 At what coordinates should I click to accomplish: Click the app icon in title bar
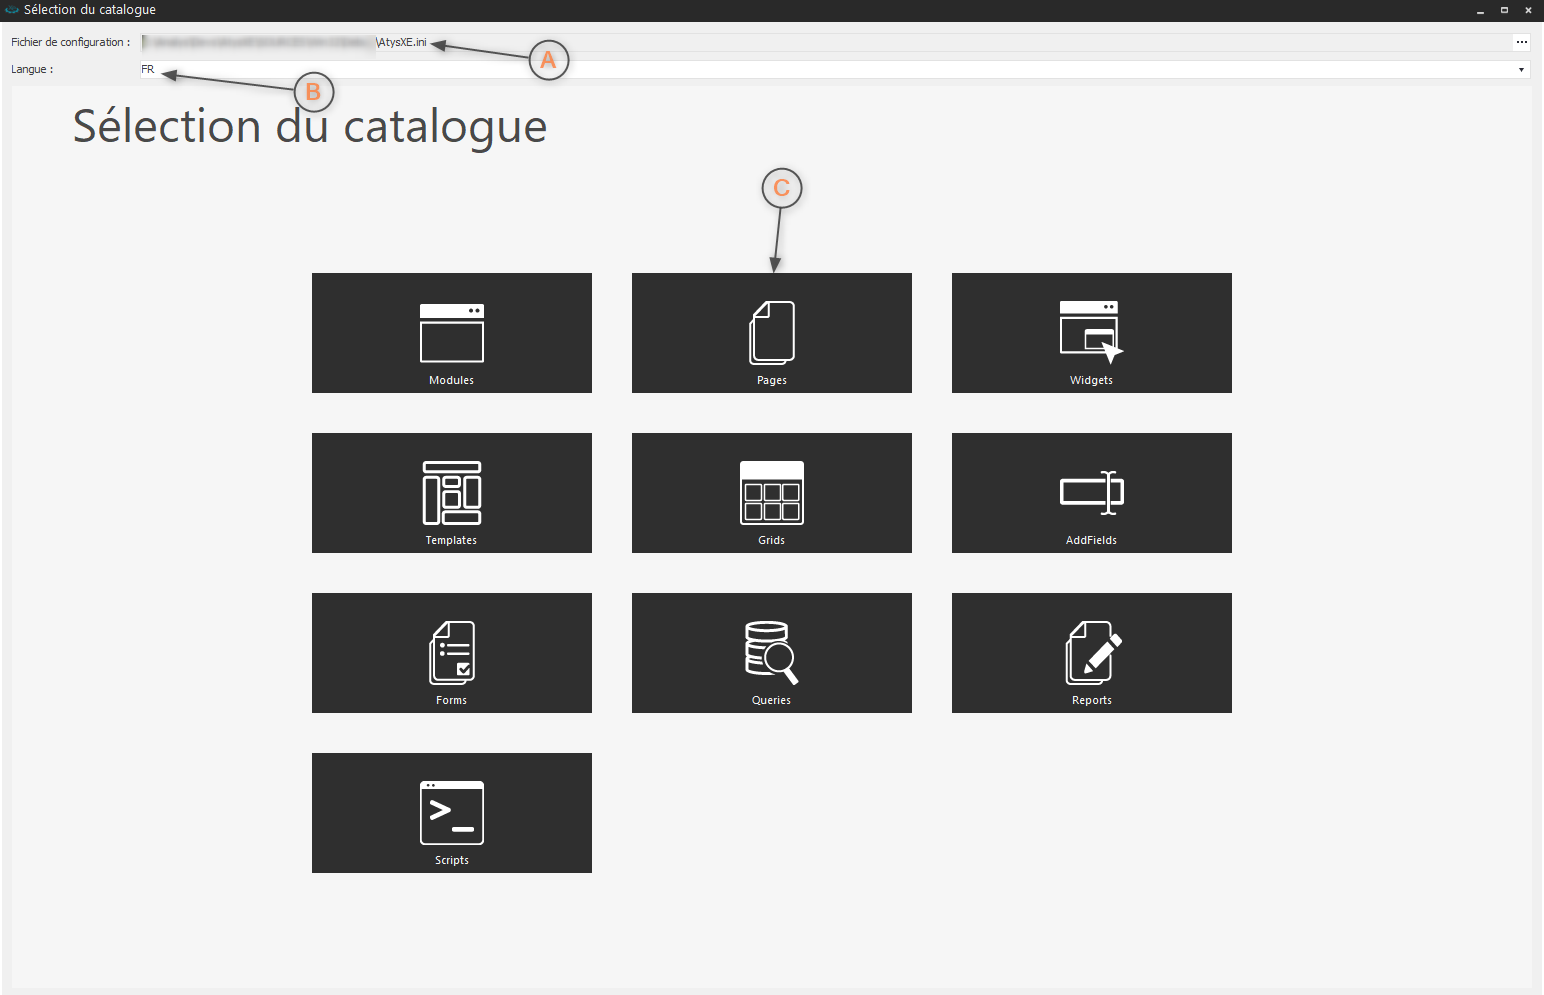12,10
